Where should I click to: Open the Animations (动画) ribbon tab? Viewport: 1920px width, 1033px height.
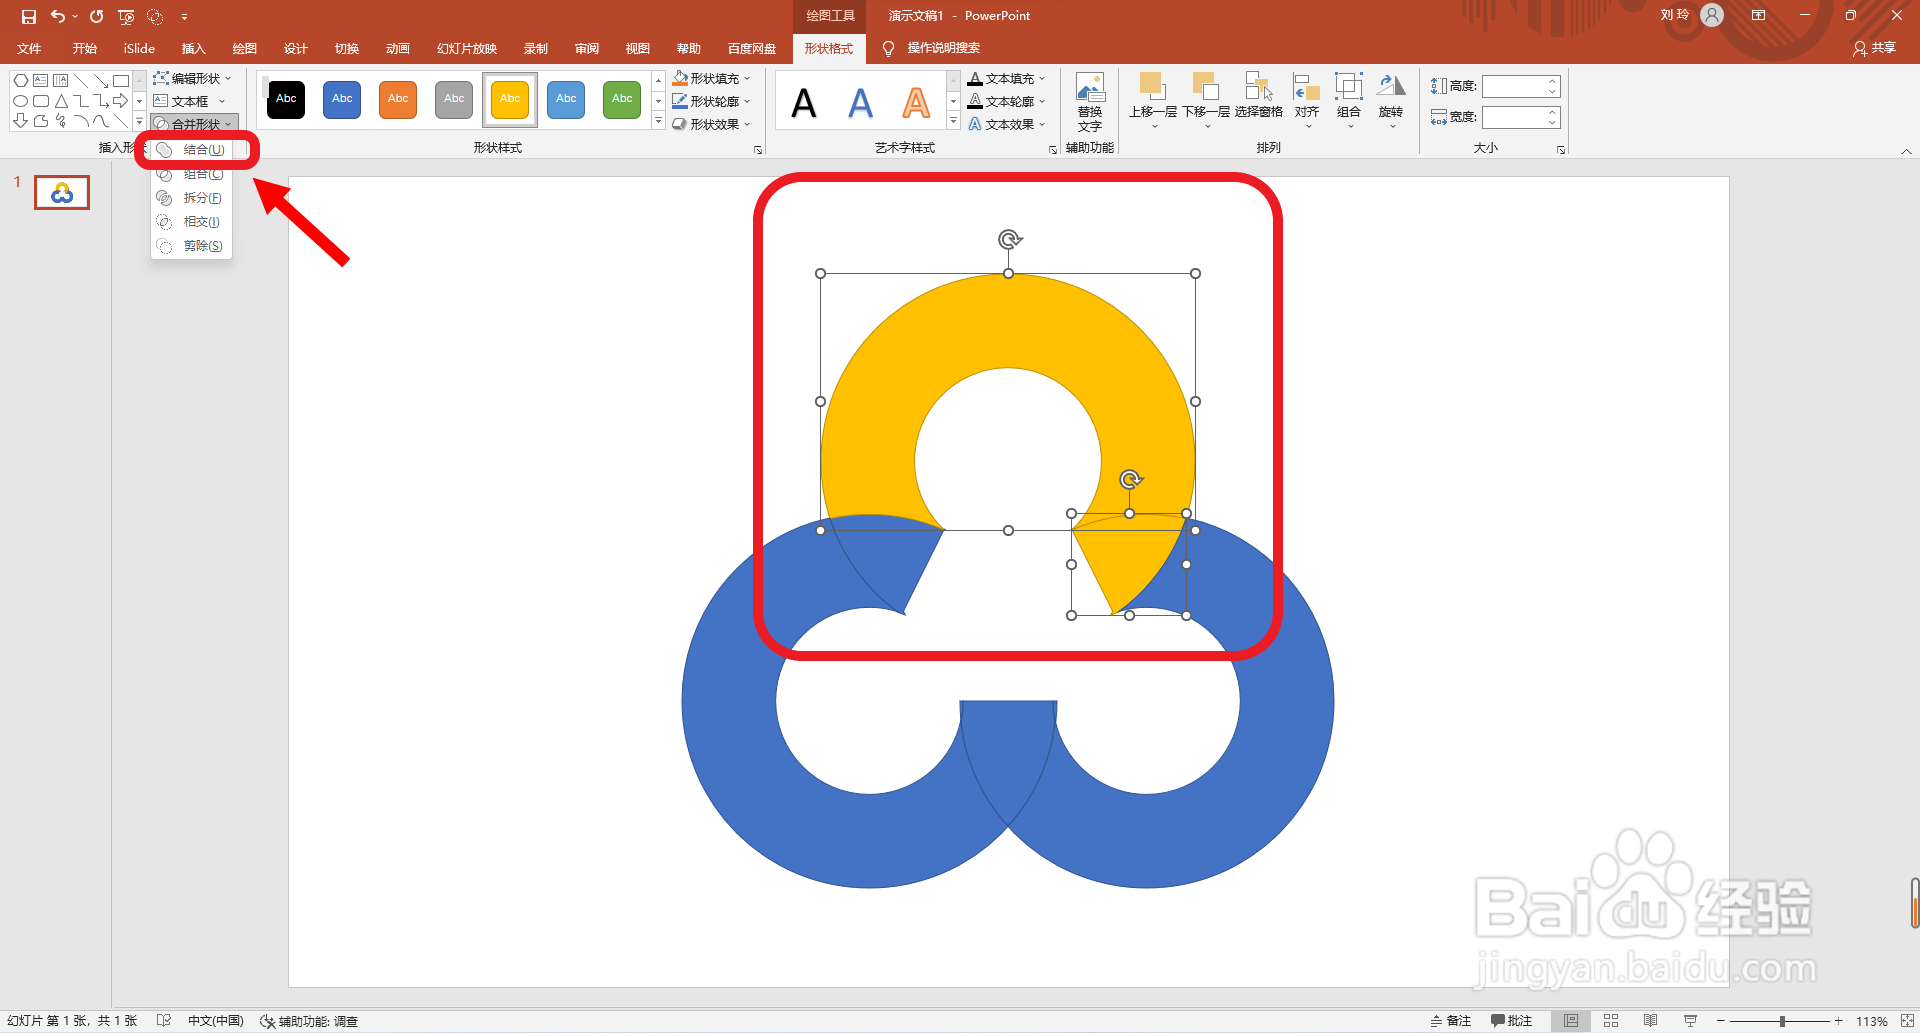pos(397,48)
